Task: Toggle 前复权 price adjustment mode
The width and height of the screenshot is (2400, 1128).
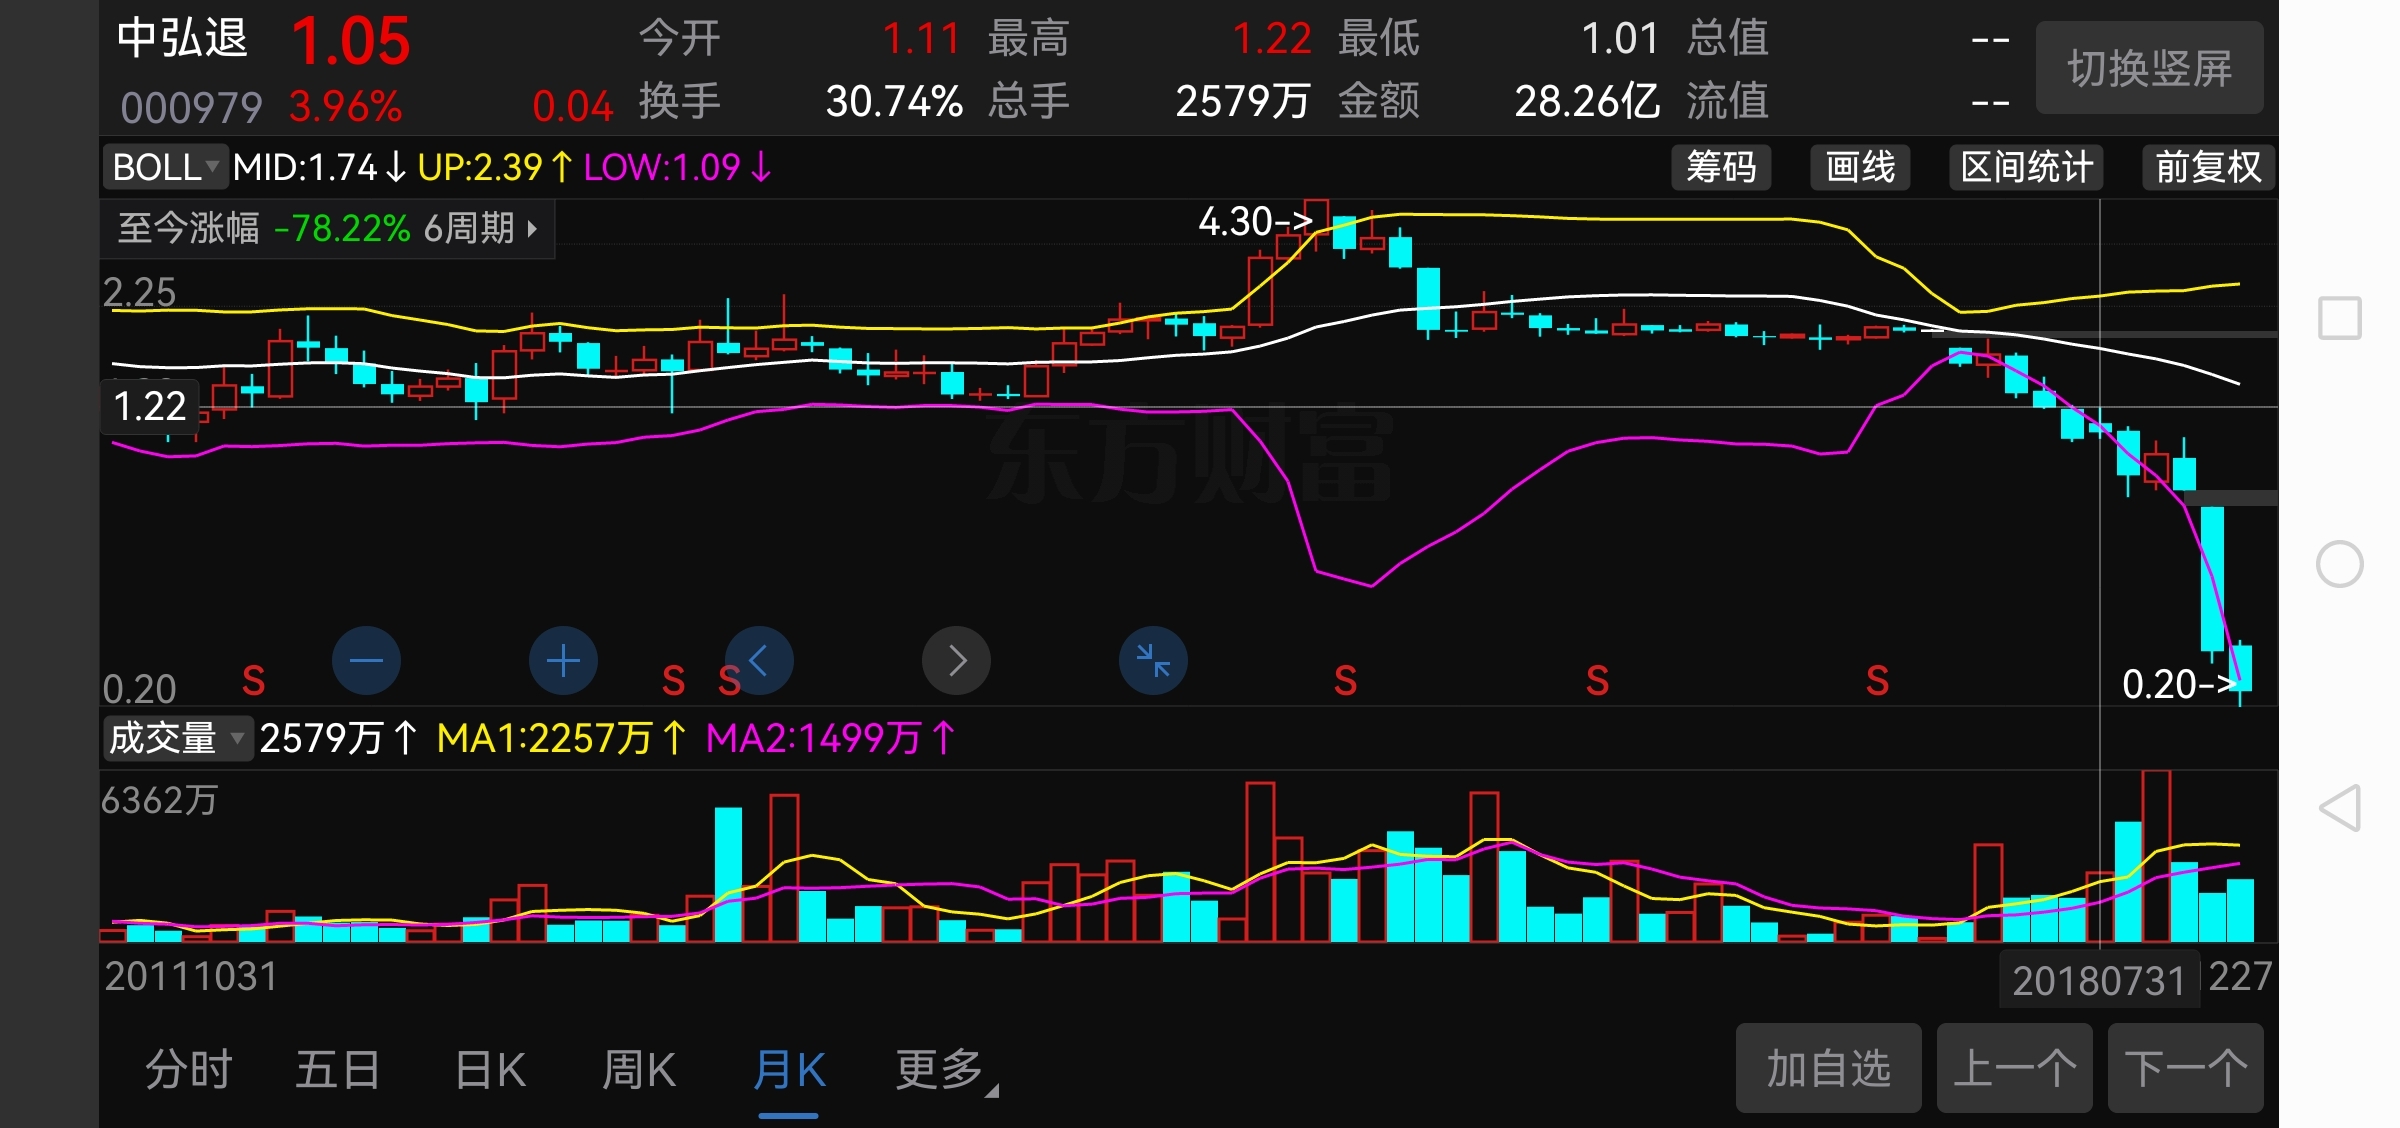Action: (2208, 167)
